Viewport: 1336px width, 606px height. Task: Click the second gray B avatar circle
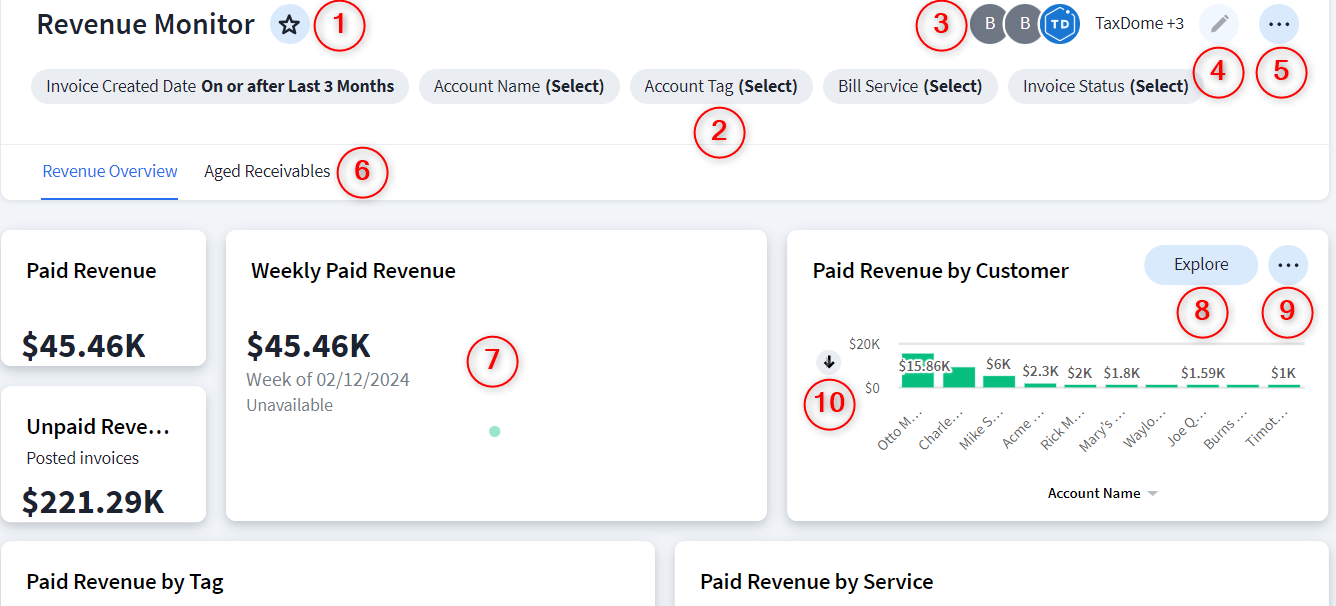click(1023, 23)
